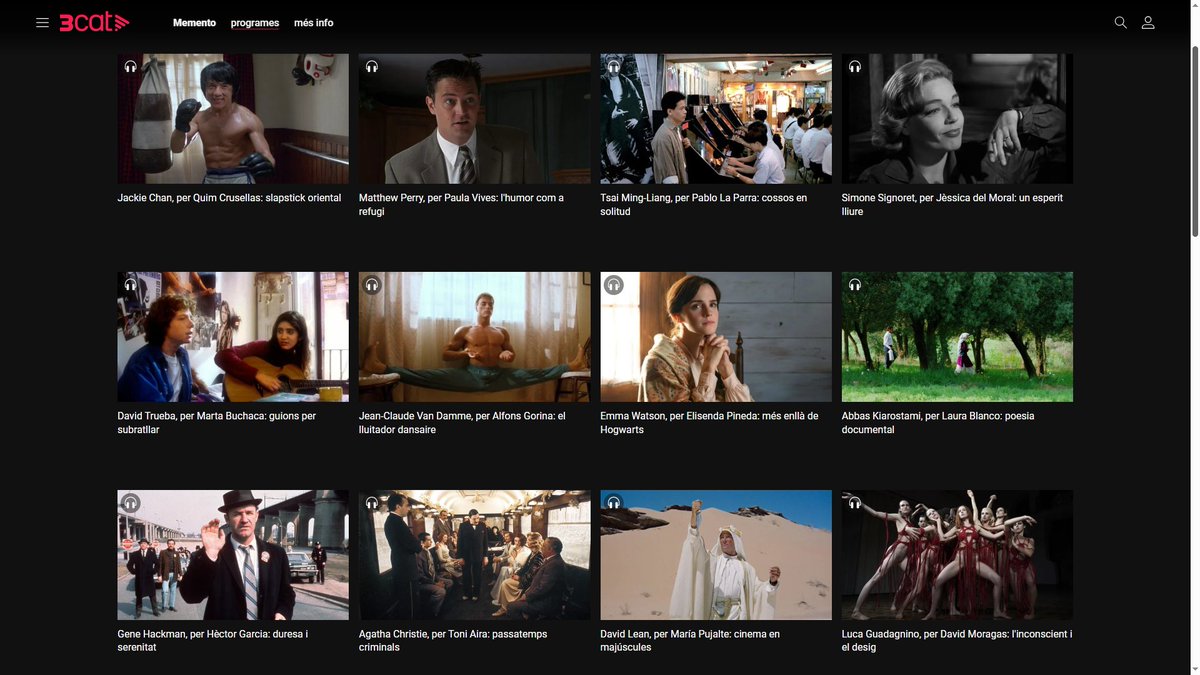
Task: Click headphones icon on Agatha Christie card
Action: click(x=372, y=503)
